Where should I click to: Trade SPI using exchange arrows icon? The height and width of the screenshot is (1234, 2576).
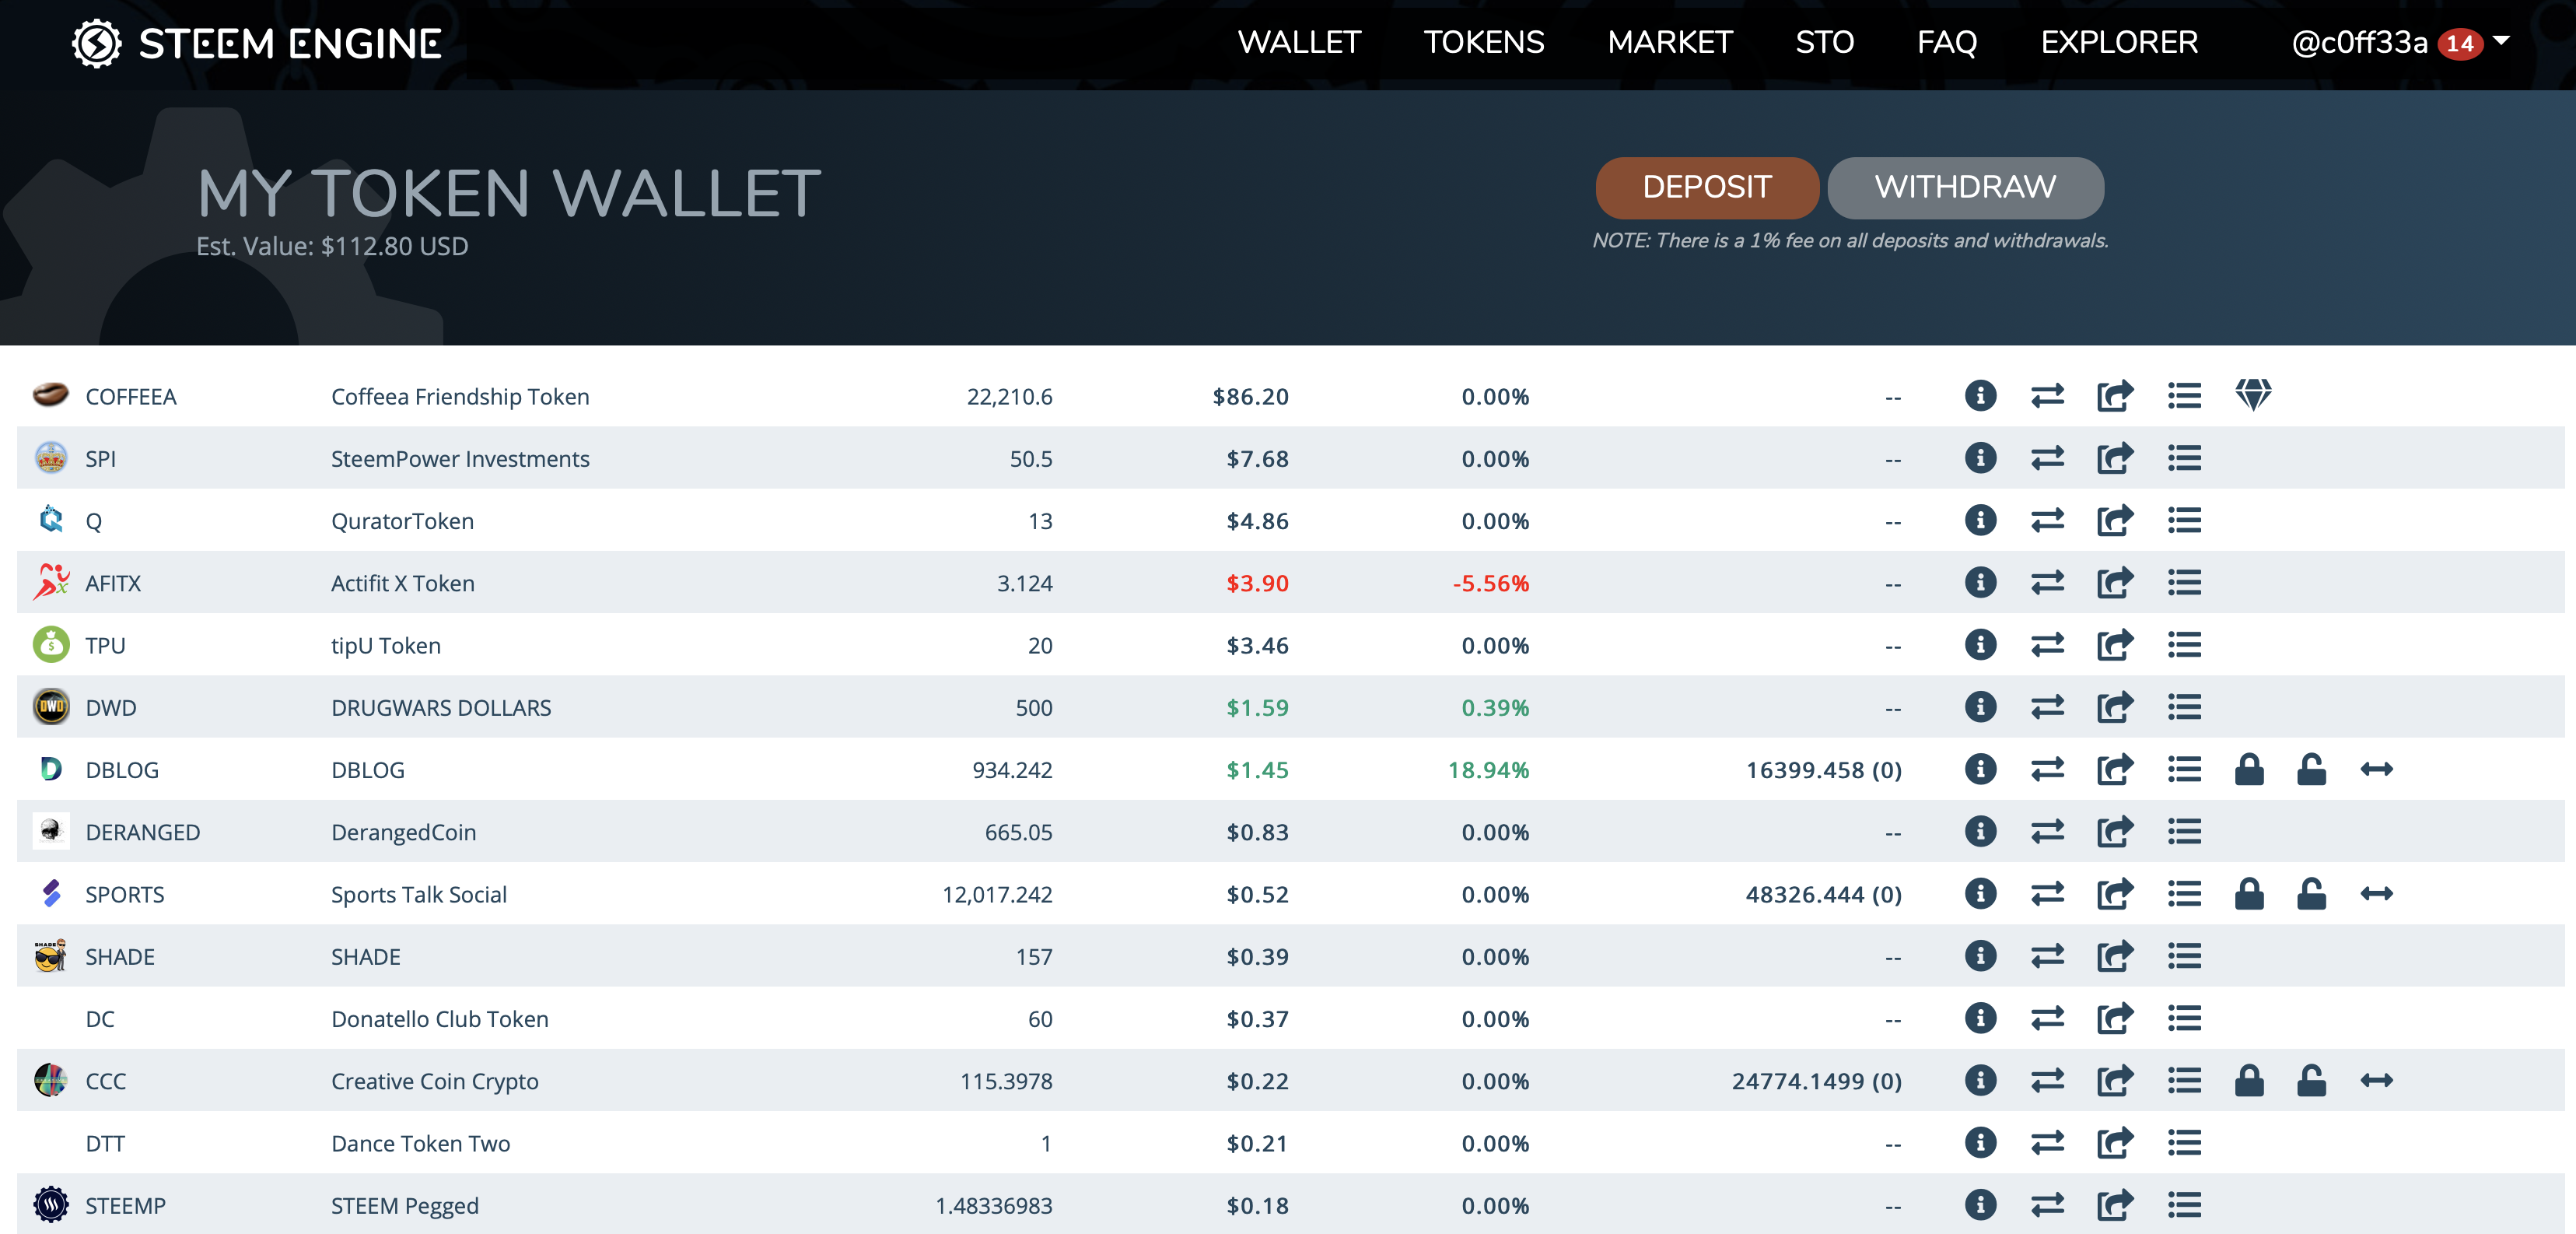(2047, 458)
